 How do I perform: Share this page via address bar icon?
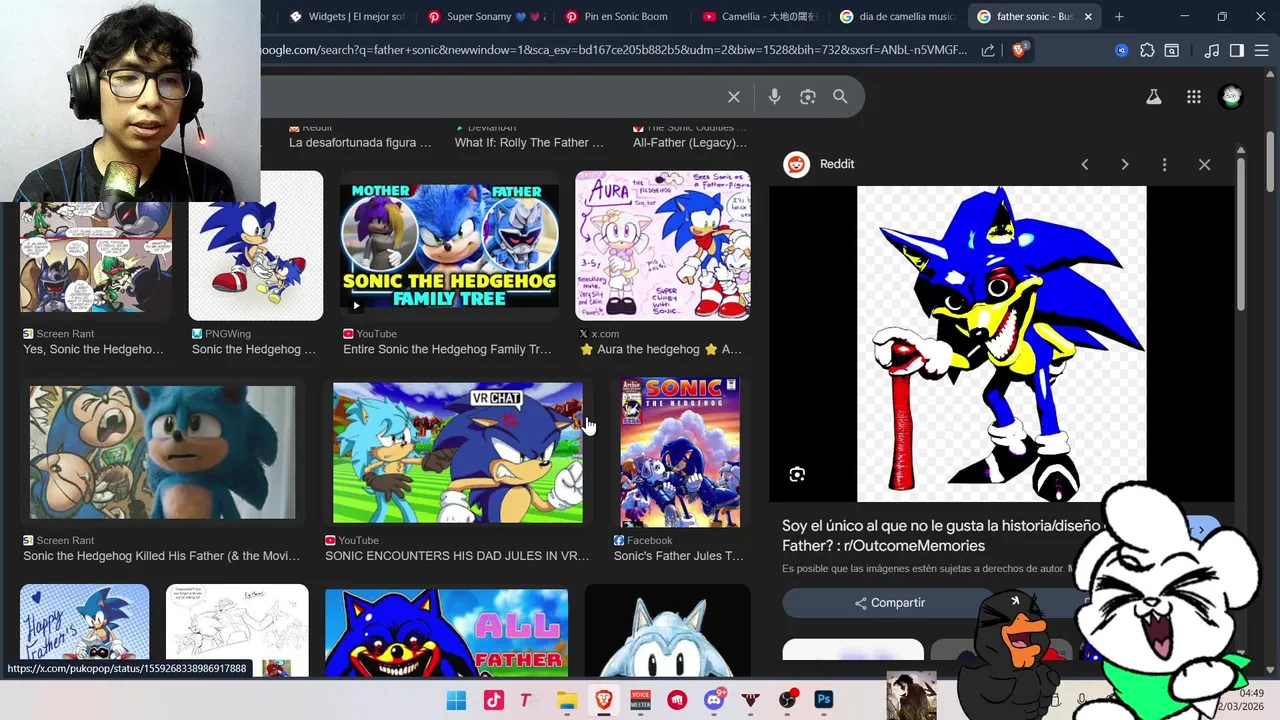point(988,50)
